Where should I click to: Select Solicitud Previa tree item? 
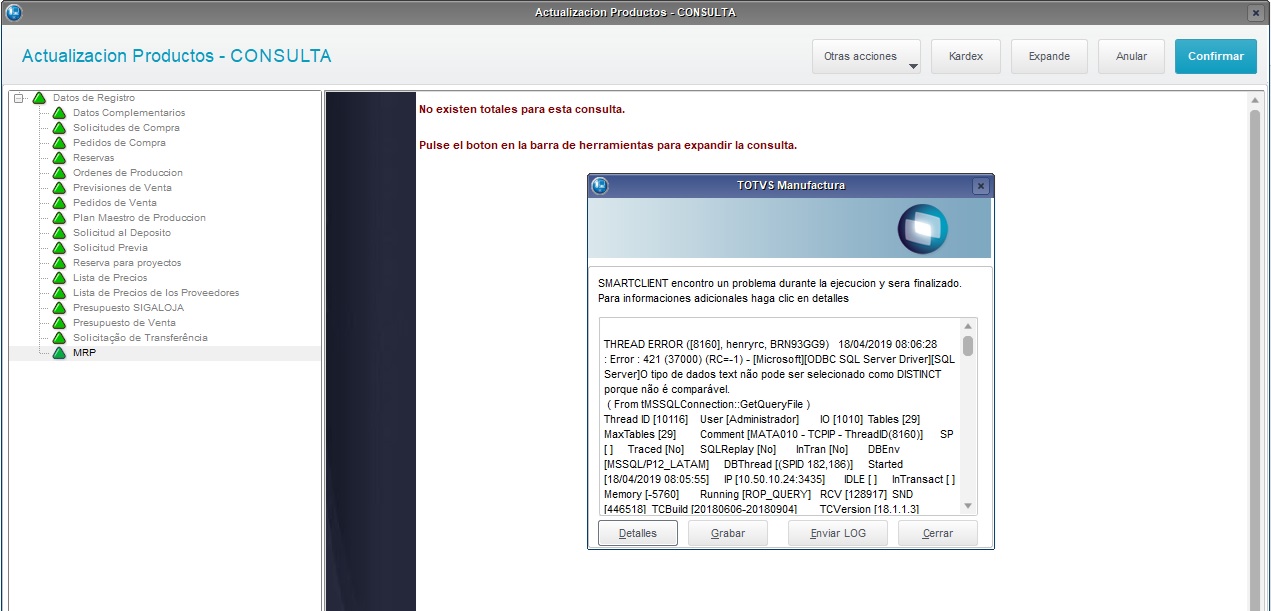[110, 248]
